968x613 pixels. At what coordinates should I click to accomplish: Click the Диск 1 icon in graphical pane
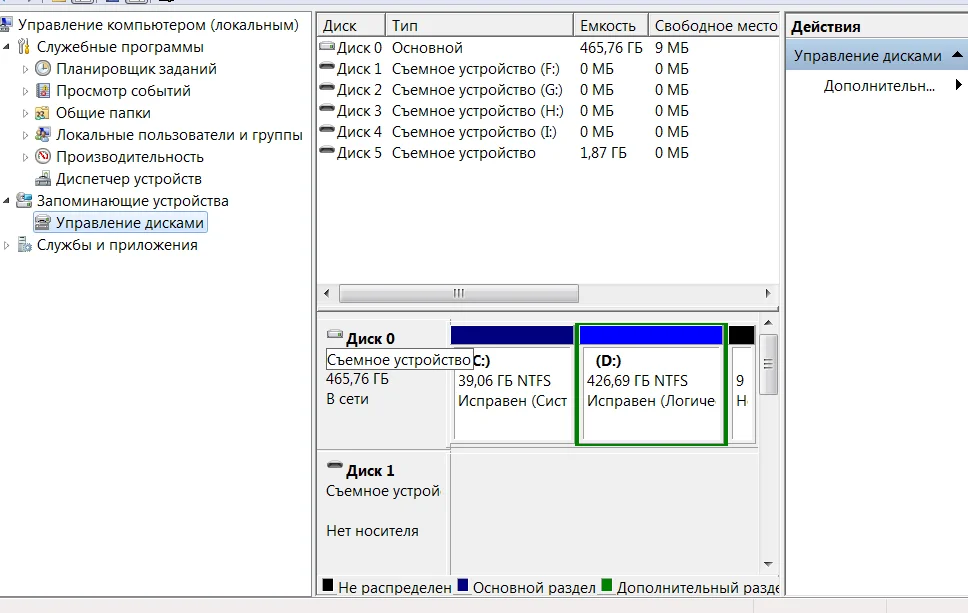[x=335, y=465]
